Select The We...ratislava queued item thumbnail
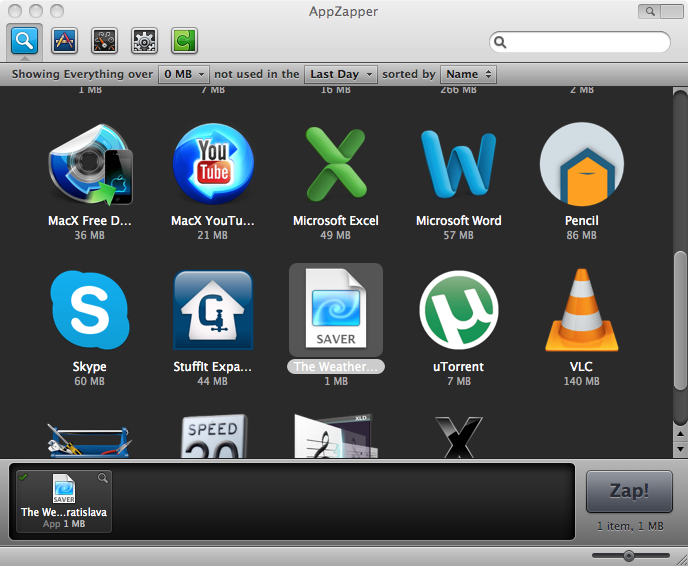688x566 pixels. (x=64, y=488)
